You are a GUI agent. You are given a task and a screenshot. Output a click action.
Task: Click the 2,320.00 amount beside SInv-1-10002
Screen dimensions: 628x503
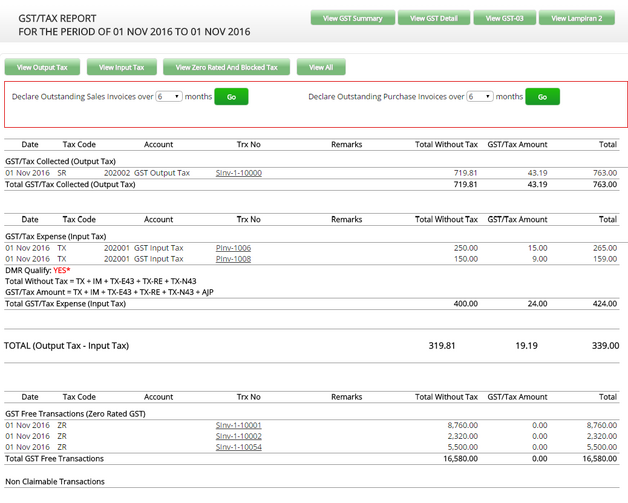(463, 436)
